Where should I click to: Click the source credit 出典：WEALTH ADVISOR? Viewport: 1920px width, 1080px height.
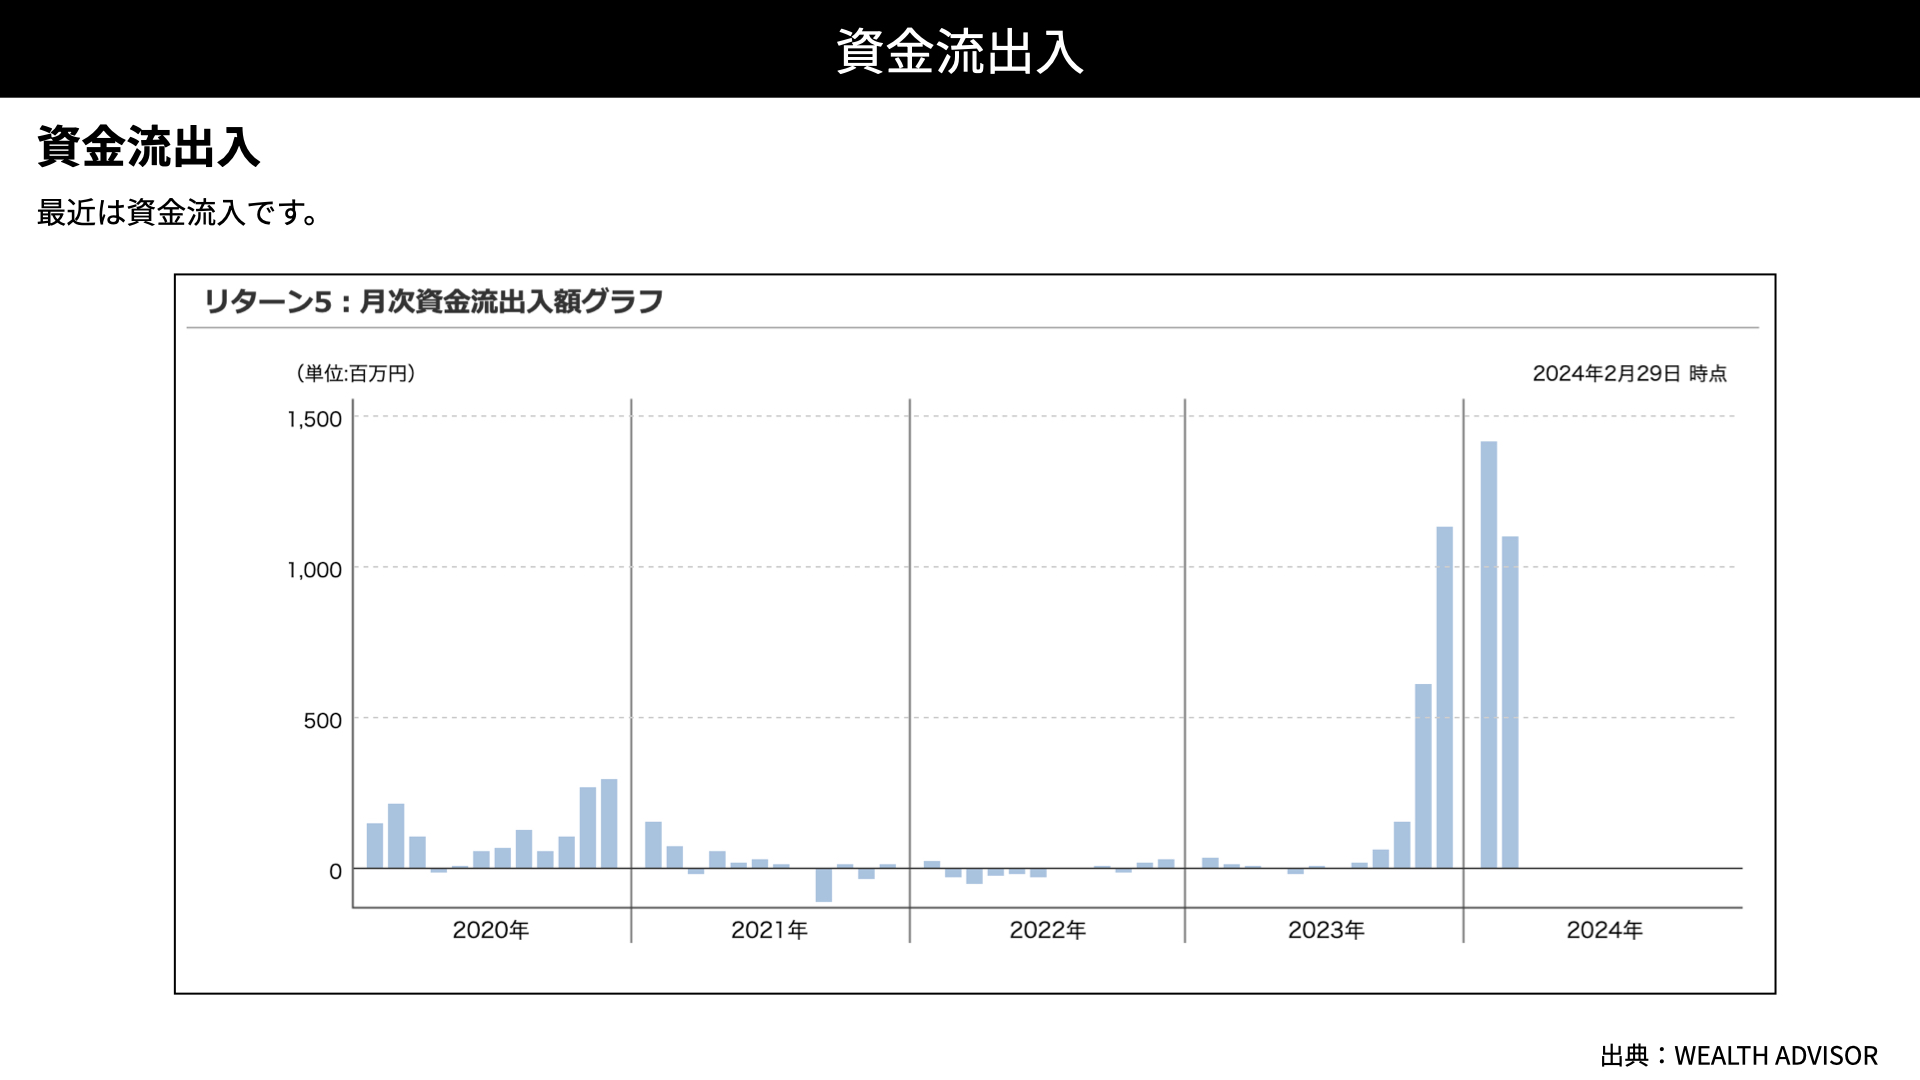(1739, 1056)
